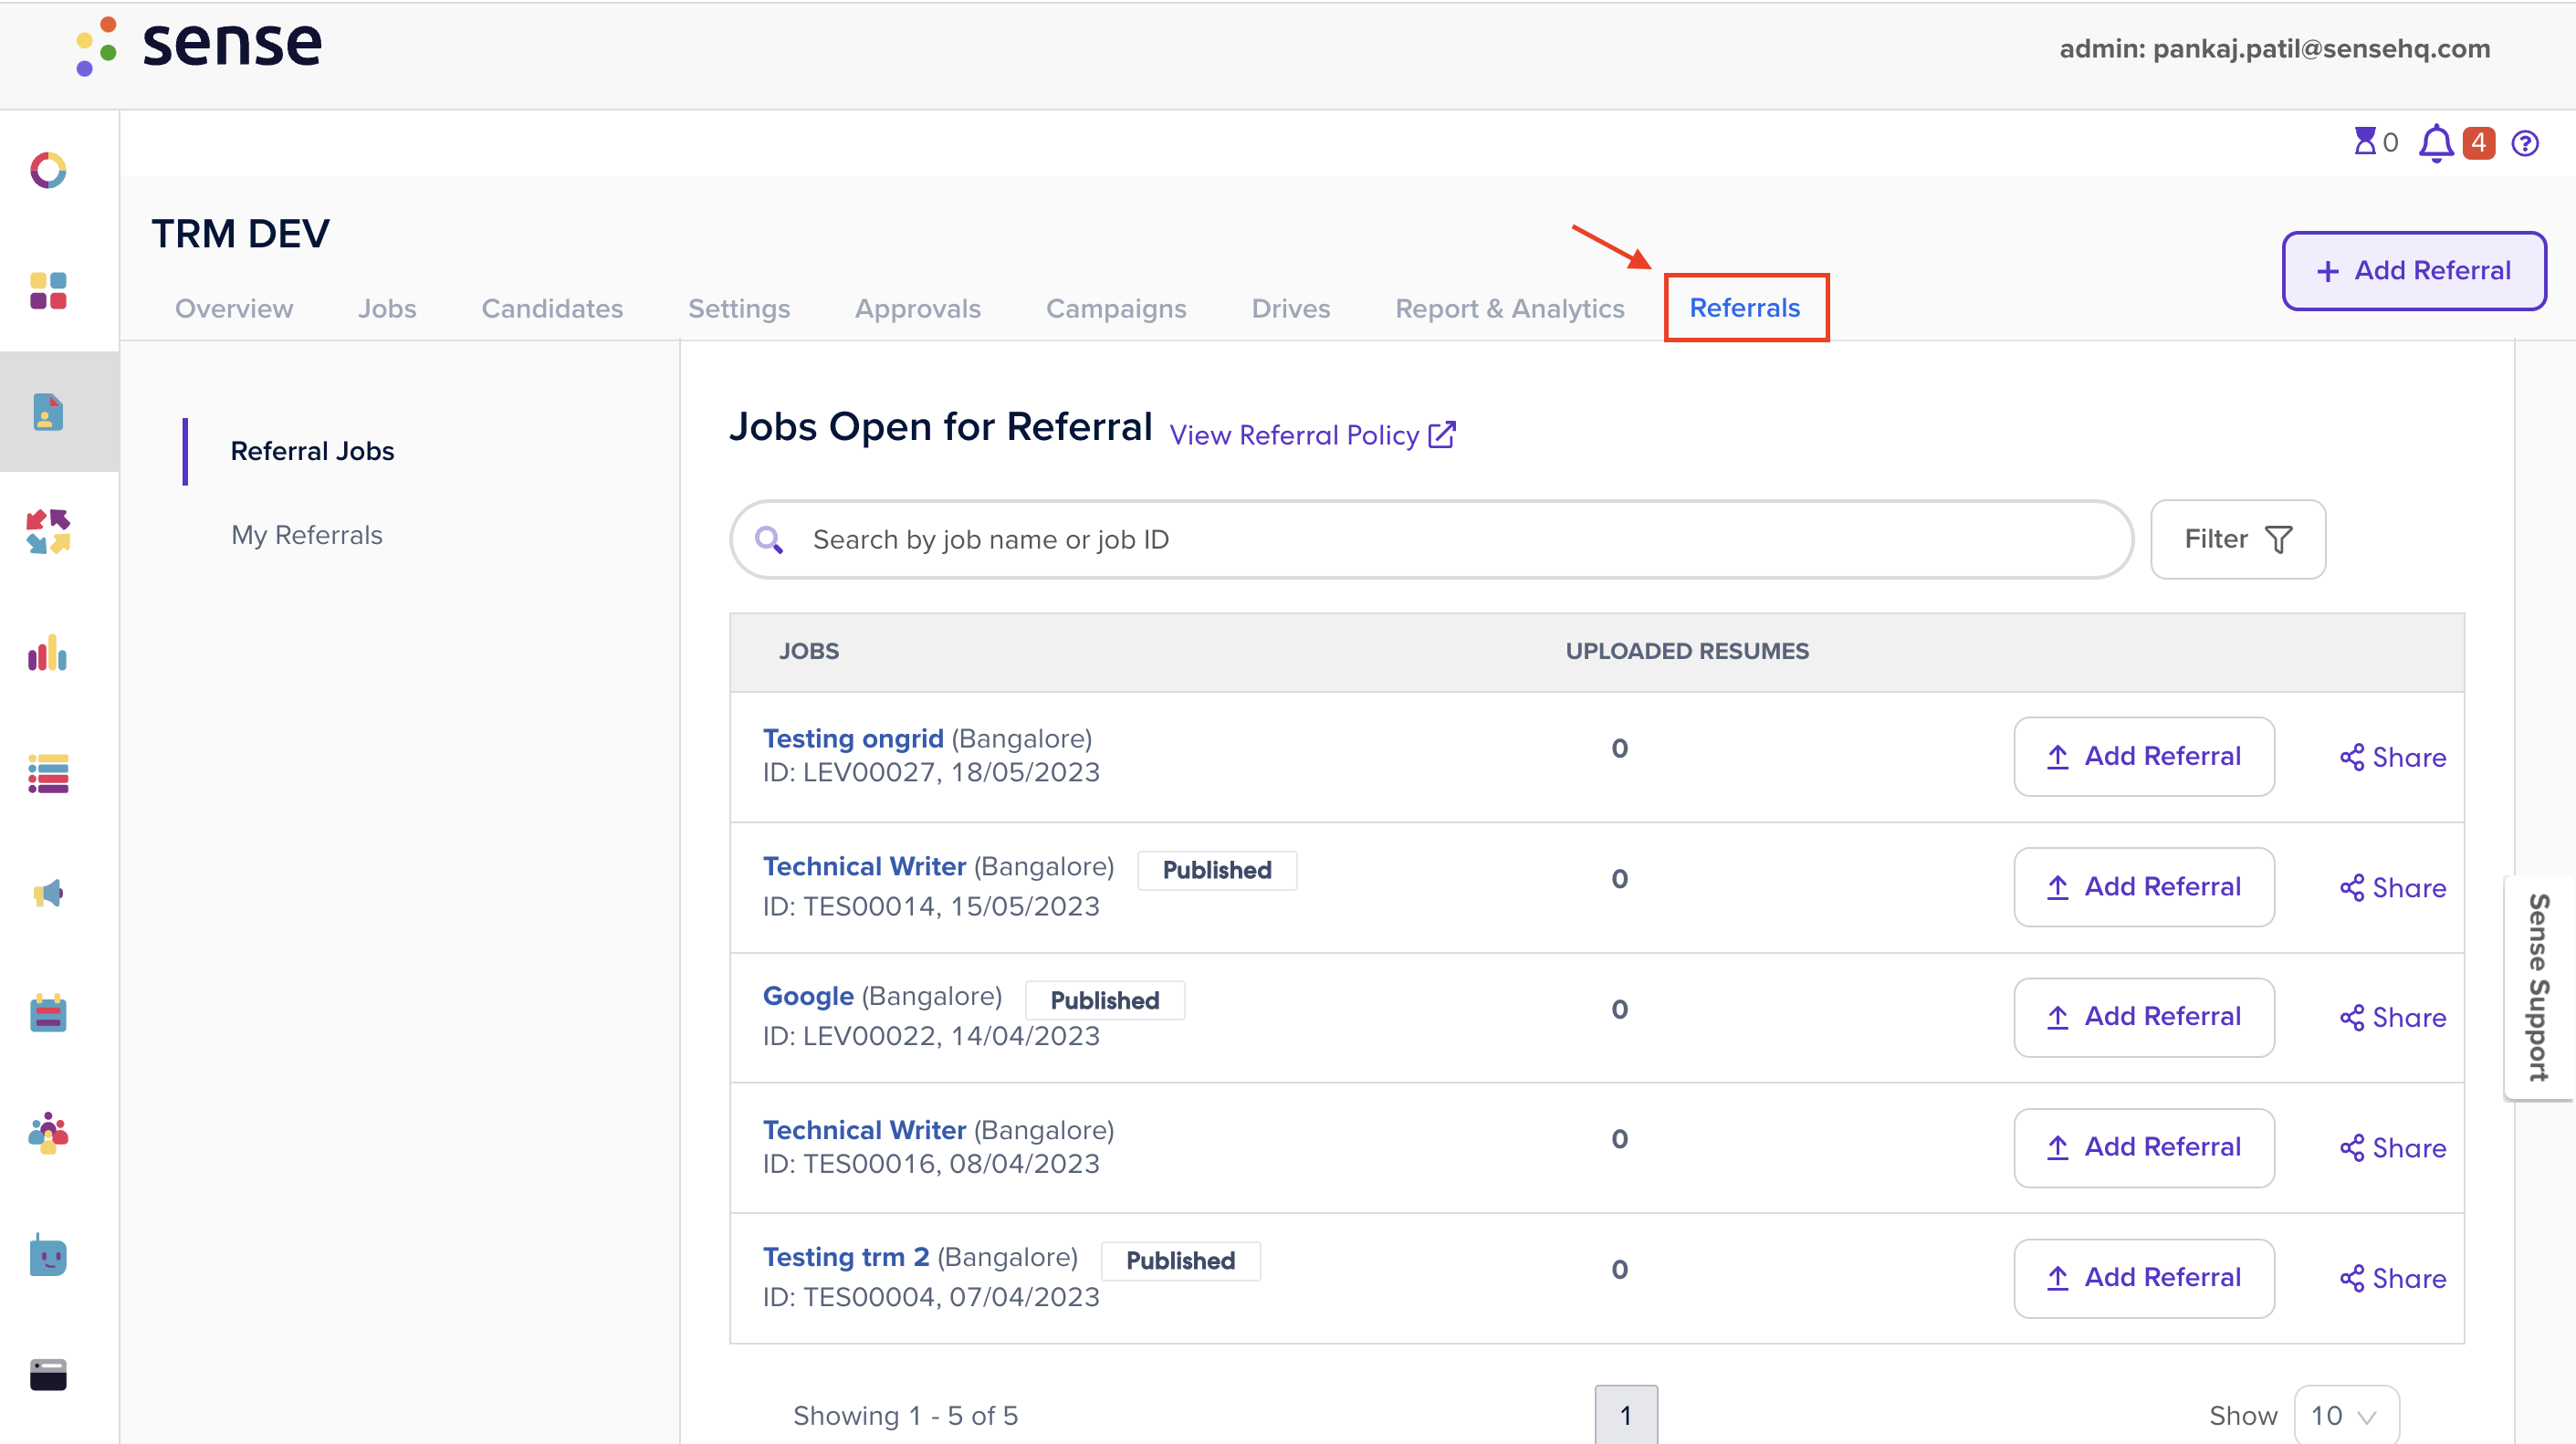The width and height of the screenshot is (2576, 1444).
Task: Click the search magnifier icon
Action: pos(768,540)
